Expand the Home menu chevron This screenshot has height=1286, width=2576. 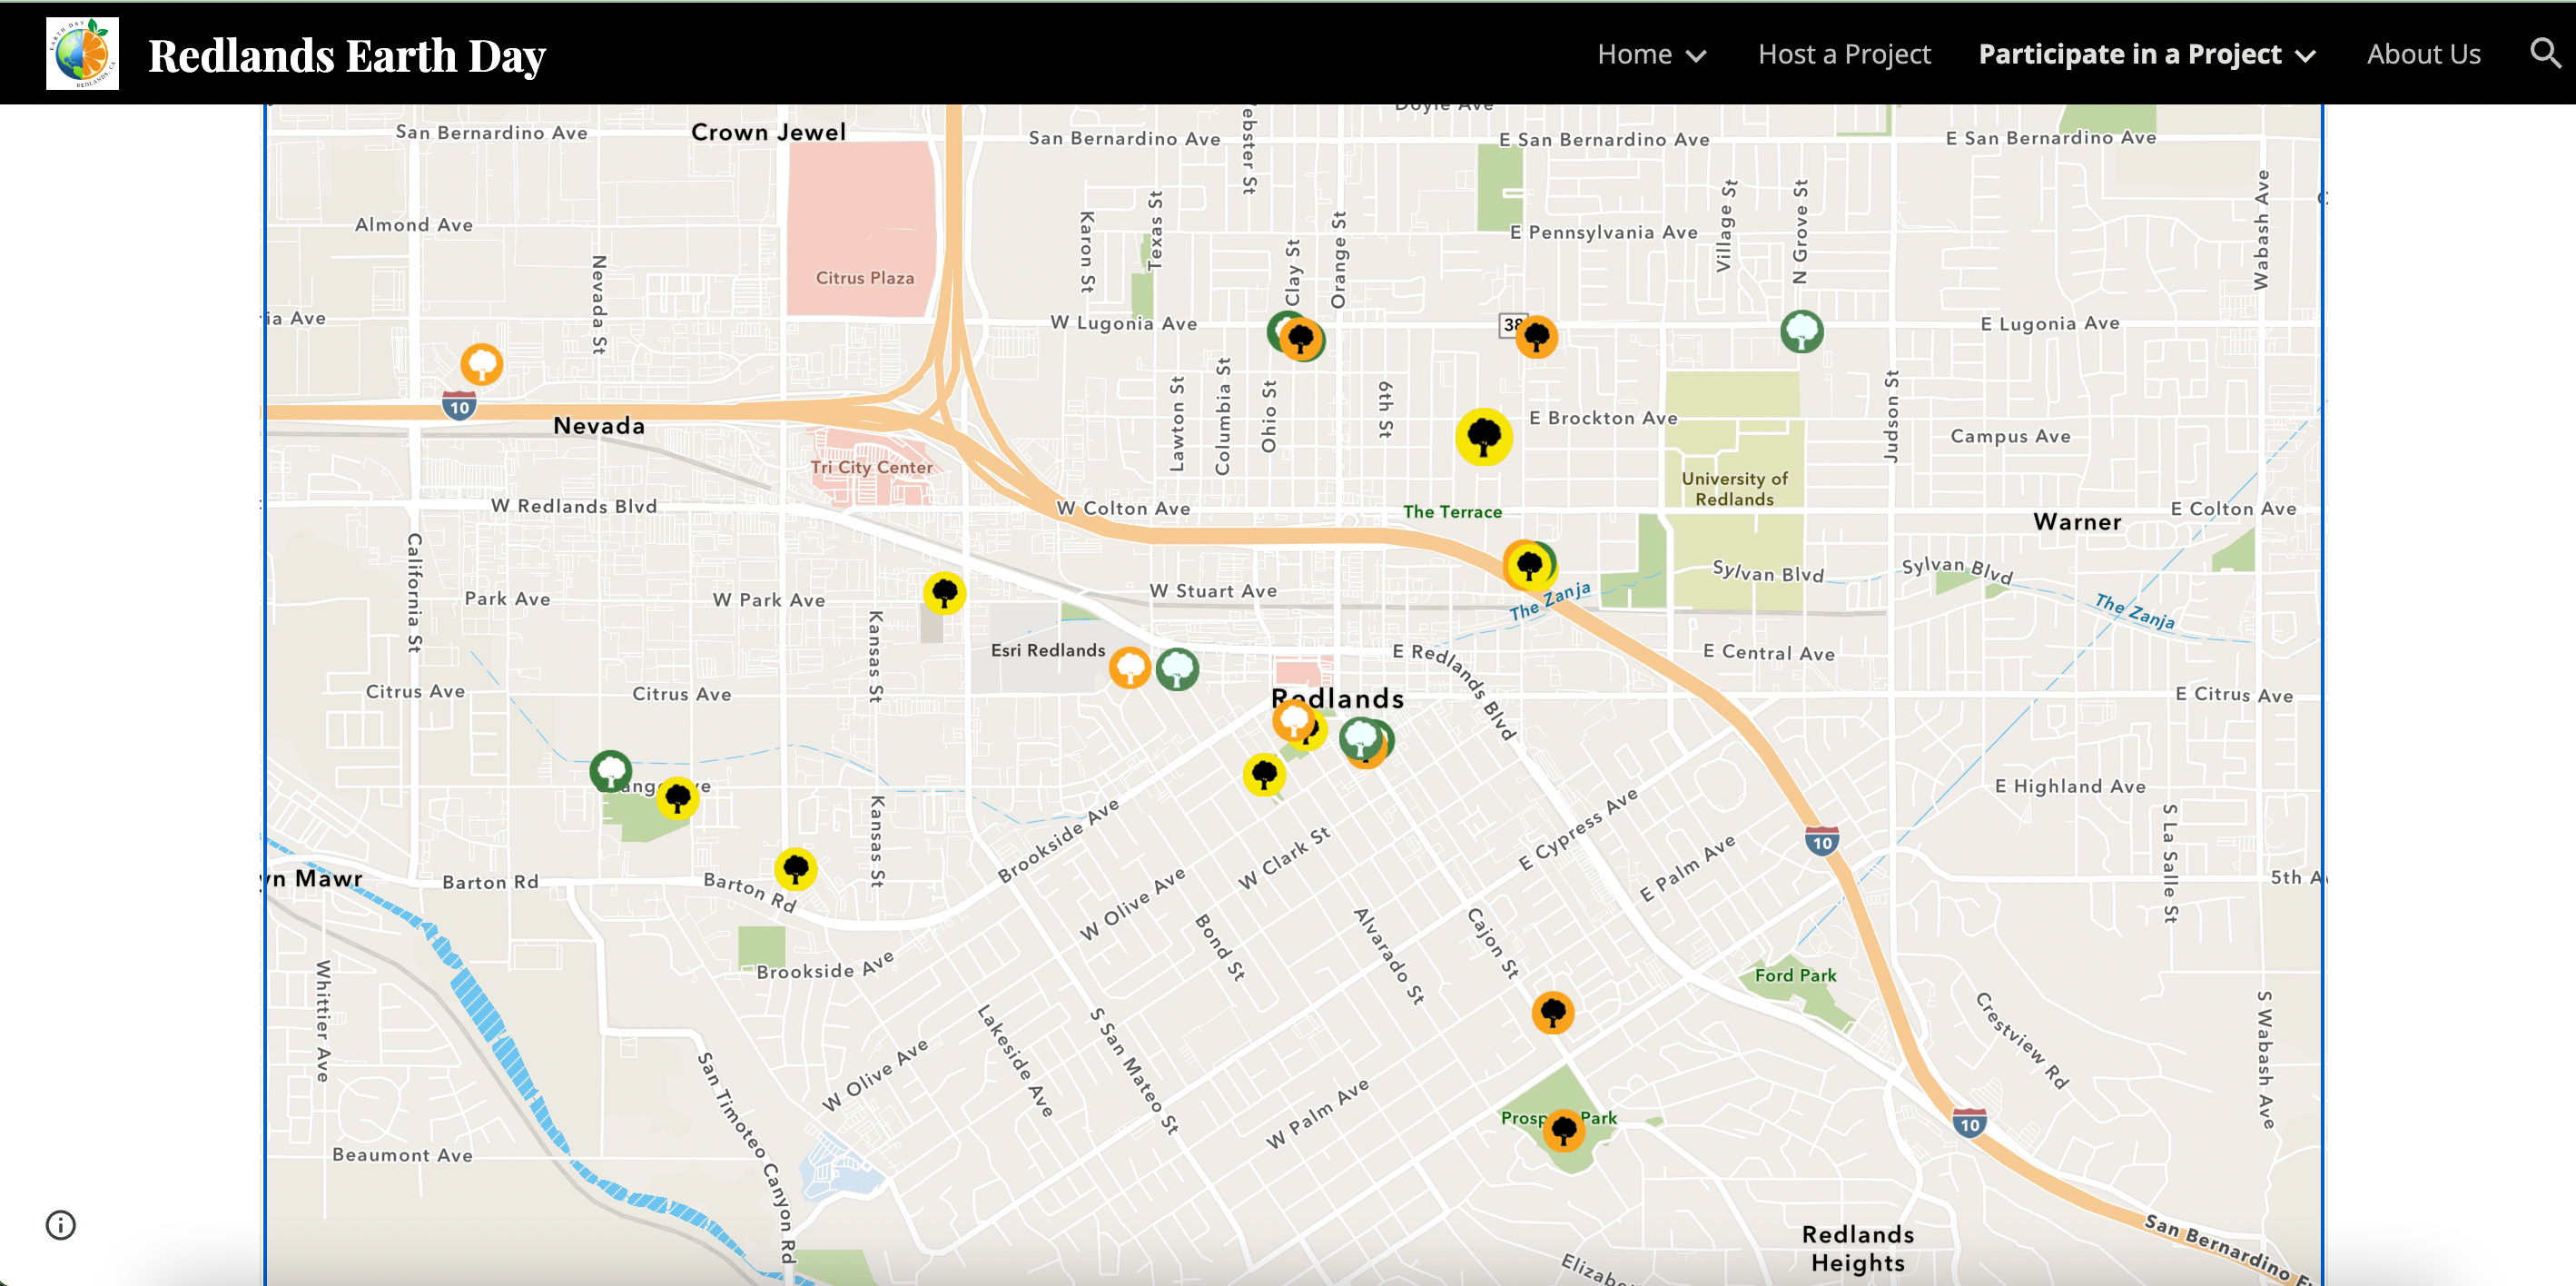1696,56
